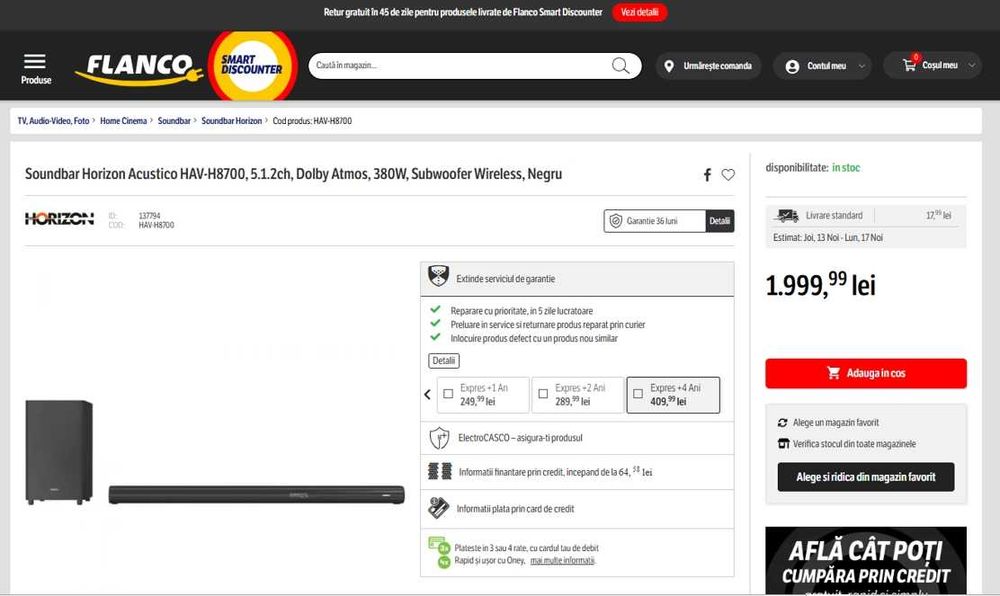Image resolution: width=1000 pixels, height=596 pixels.
Task: Click the store icon for stock check
Action: [783, 444]
